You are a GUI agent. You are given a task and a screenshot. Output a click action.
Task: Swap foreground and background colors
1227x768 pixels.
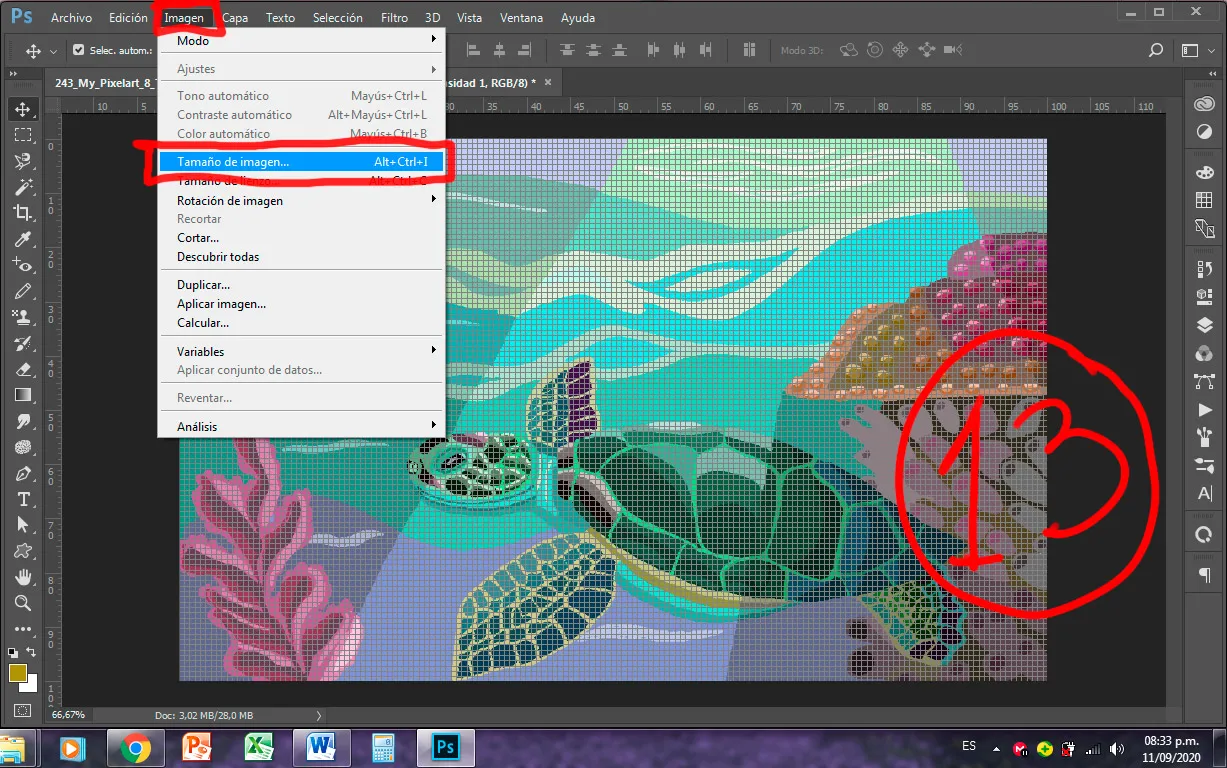32,652
